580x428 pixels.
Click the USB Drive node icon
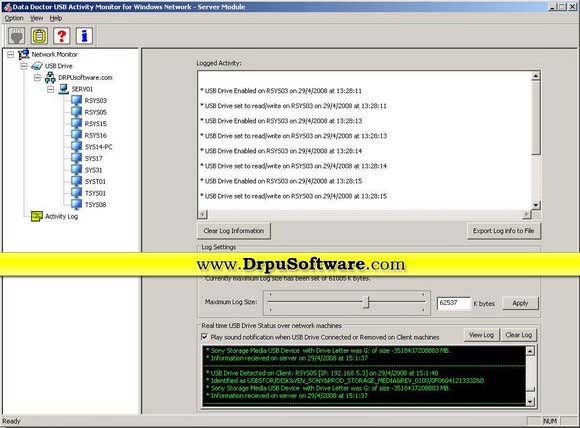[37, 66]
